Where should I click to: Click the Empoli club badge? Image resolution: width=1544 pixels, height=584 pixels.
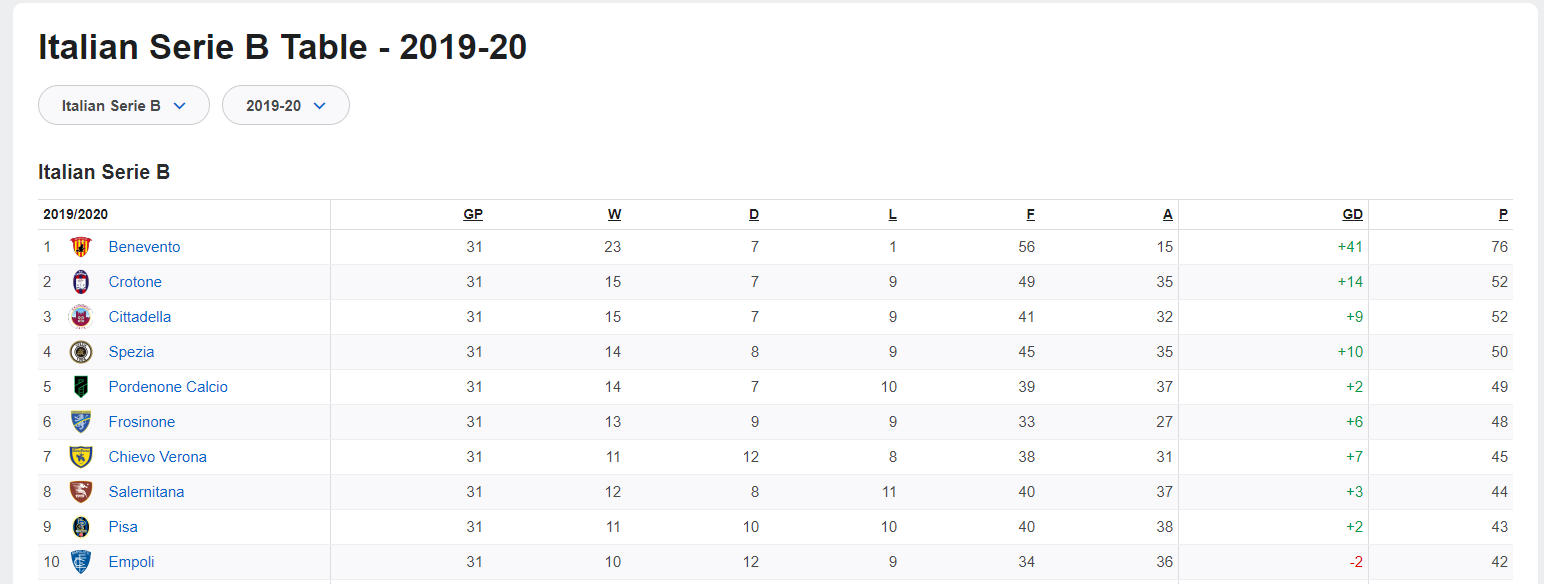click(x=81, y=562)
